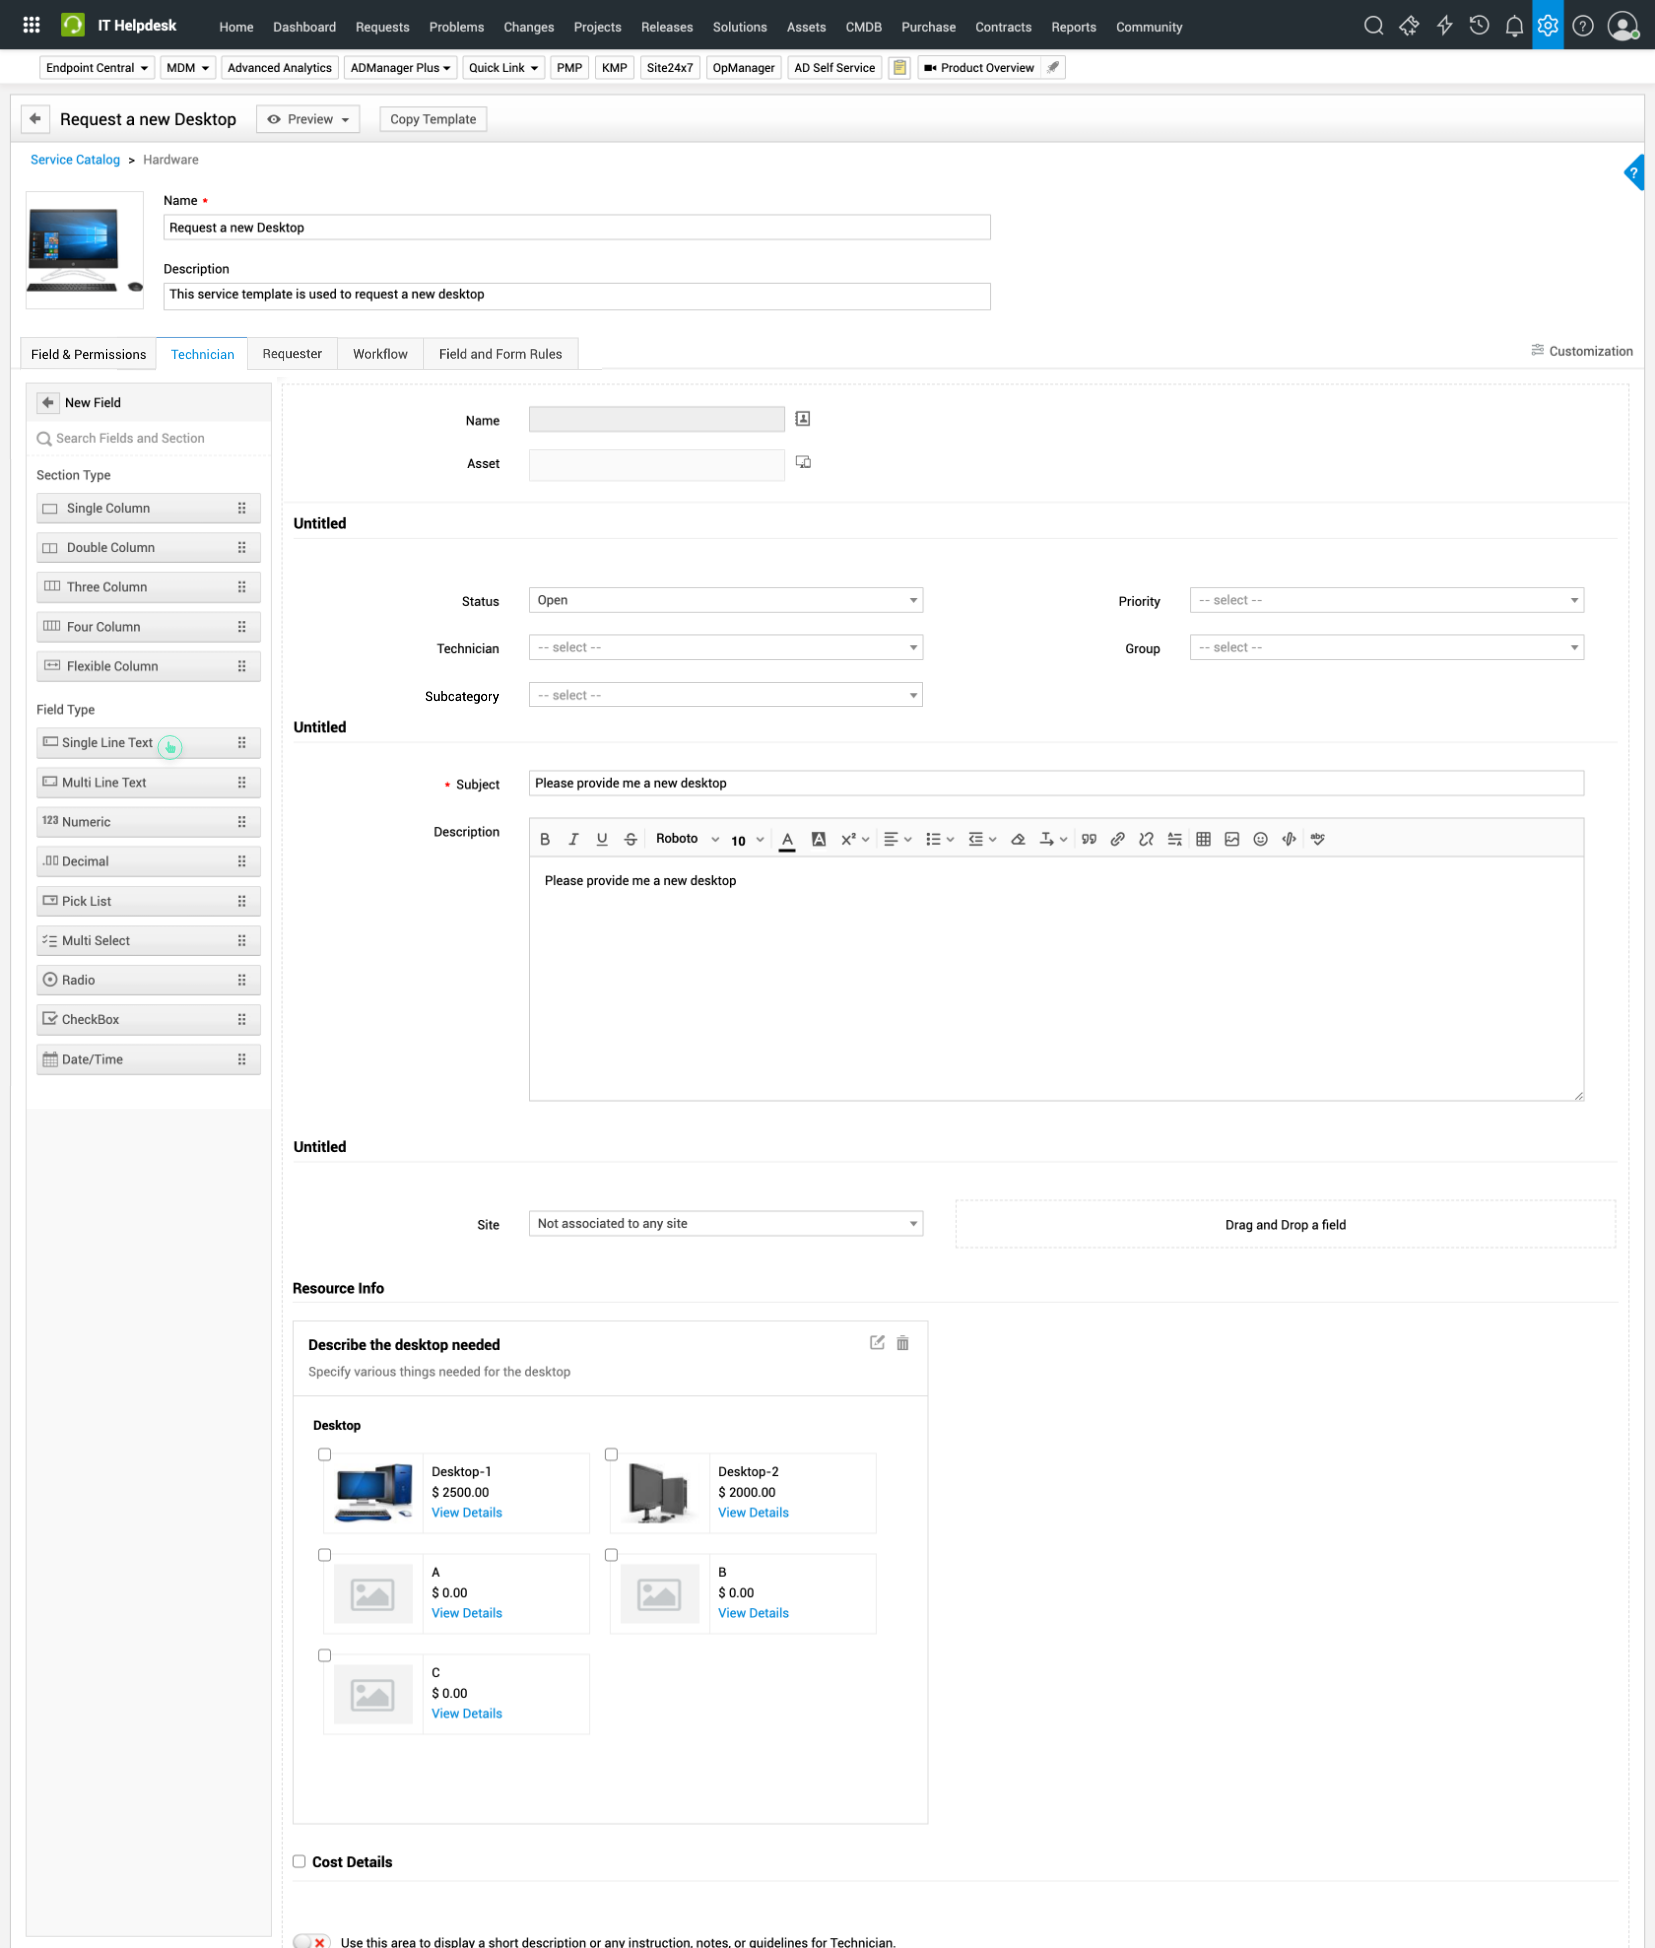Open the Service Catalog breadcrumb link
Viewport: 1655px width, 1948px height.
[75, 160]
